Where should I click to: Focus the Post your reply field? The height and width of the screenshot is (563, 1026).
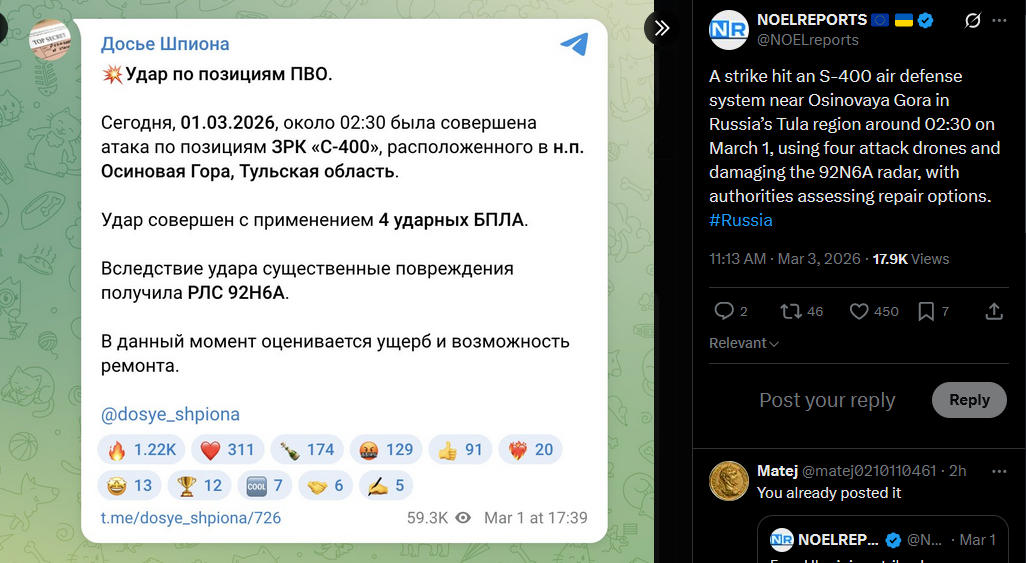827,400
